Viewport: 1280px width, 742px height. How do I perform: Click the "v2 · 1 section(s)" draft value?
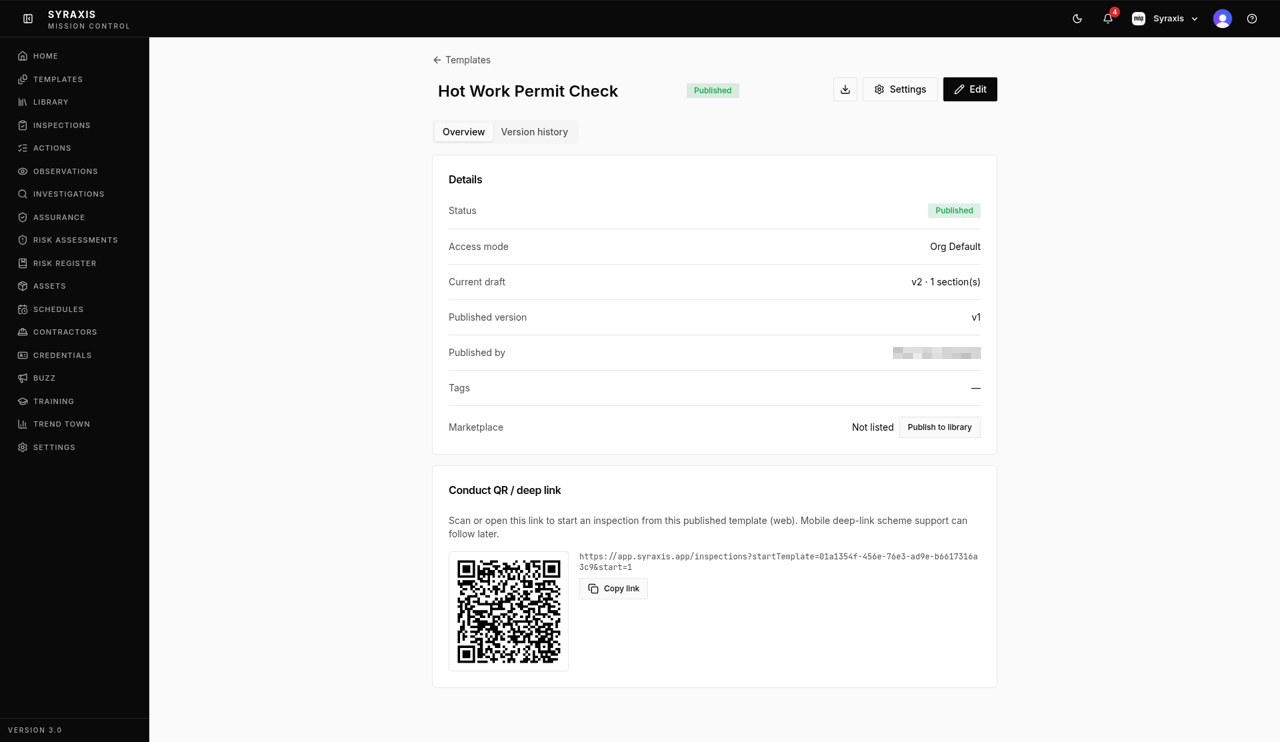pyautogui.click(x=946, y=282)
